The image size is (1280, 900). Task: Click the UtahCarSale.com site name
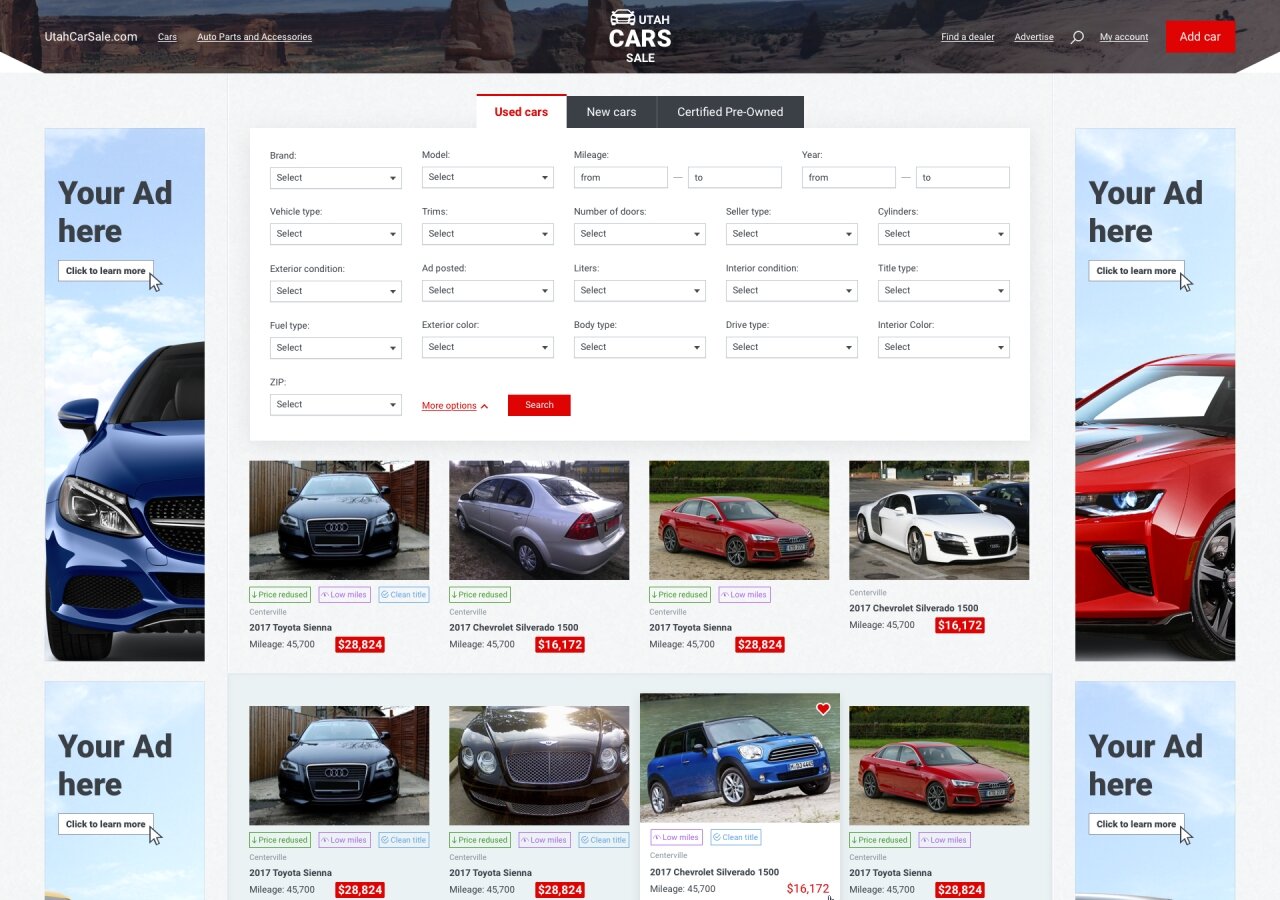91,37
